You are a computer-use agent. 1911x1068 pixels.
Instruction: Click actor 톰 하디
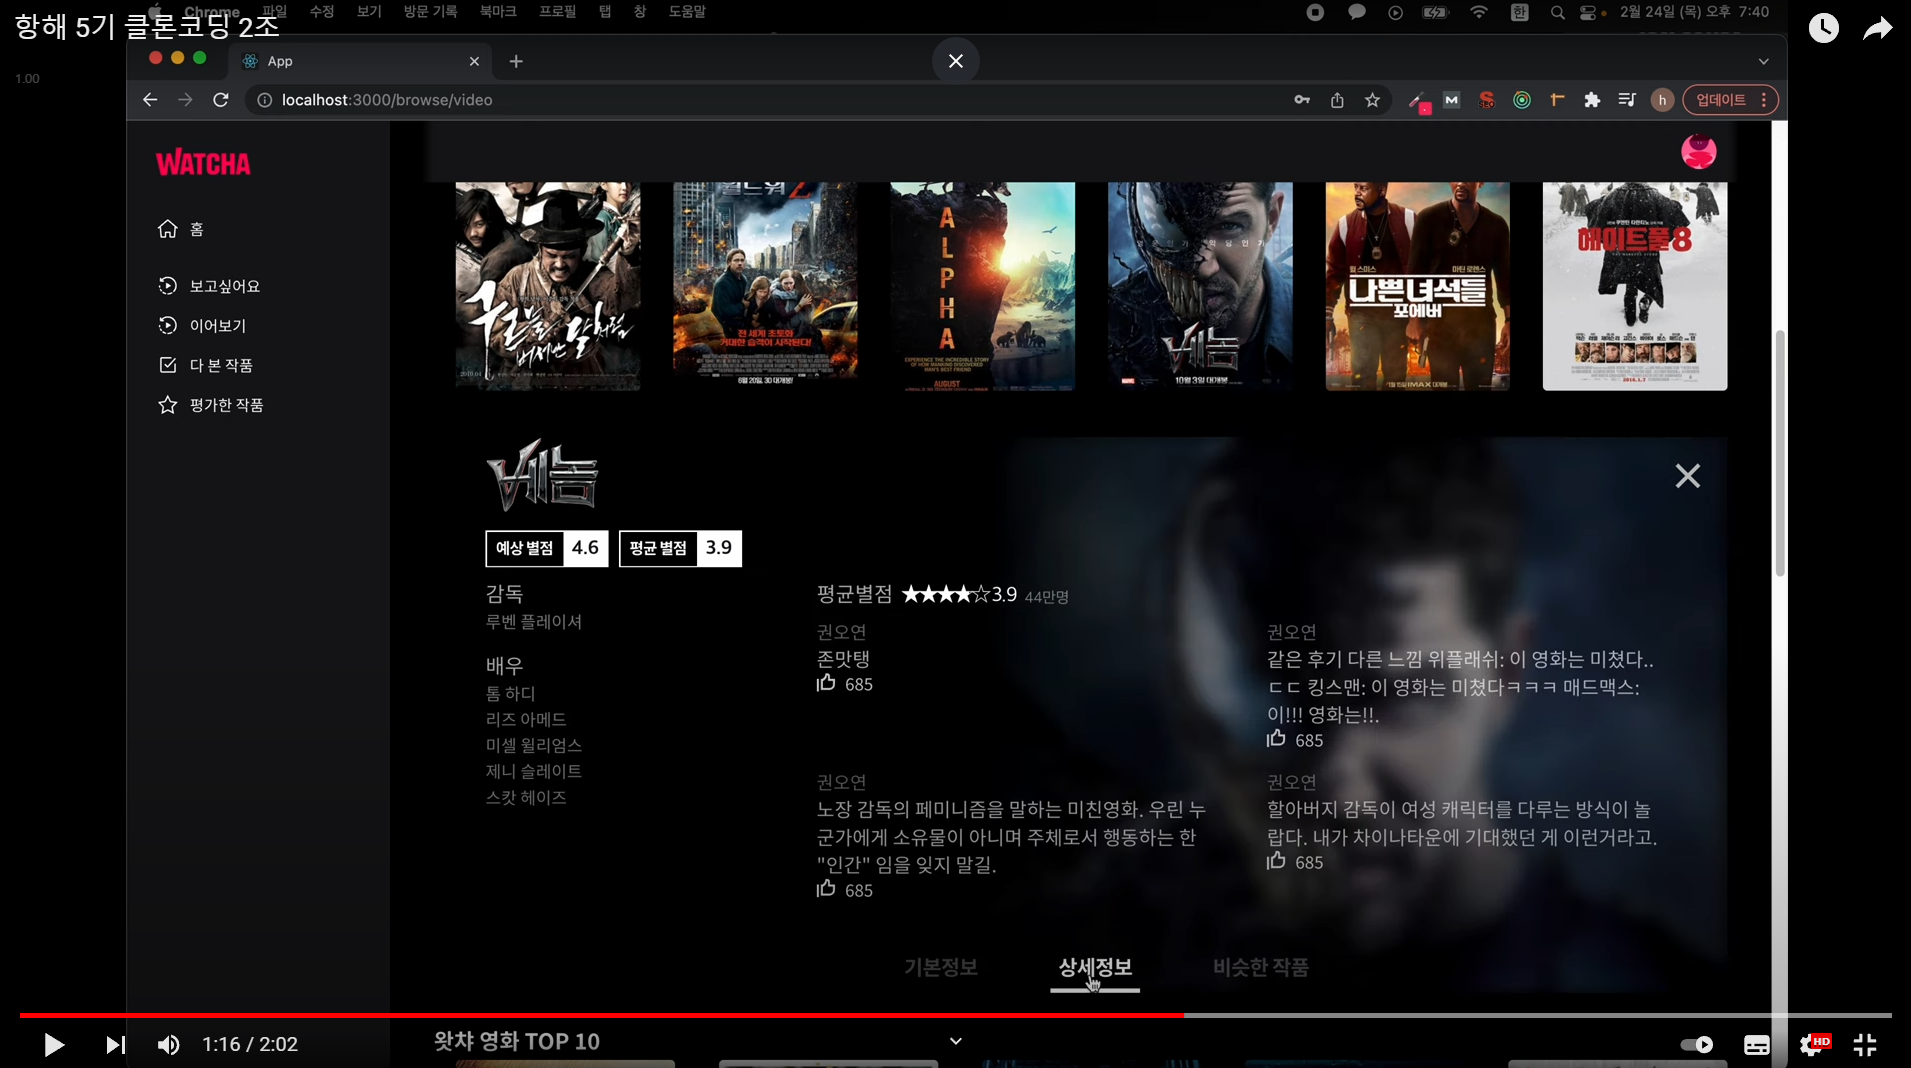[x=510, y=694]
